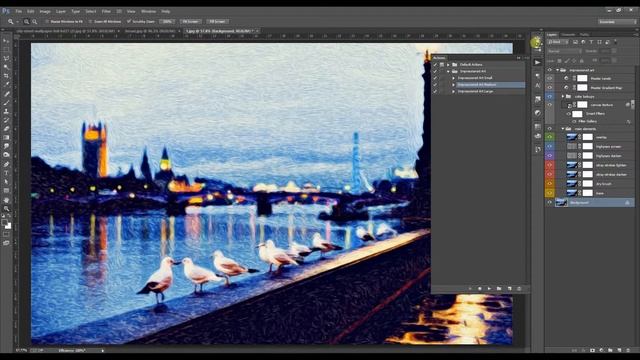Click the create new layer icon
This screenshot has width=640, height=360.
(619, 350)
